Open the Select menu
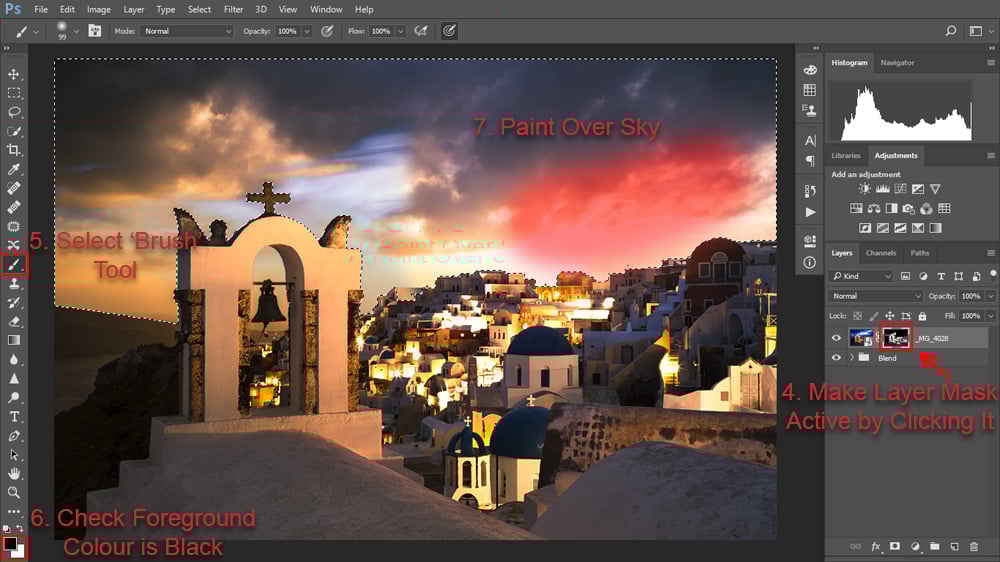This screenshot has height=562, width=1000. tap(199, 10)
